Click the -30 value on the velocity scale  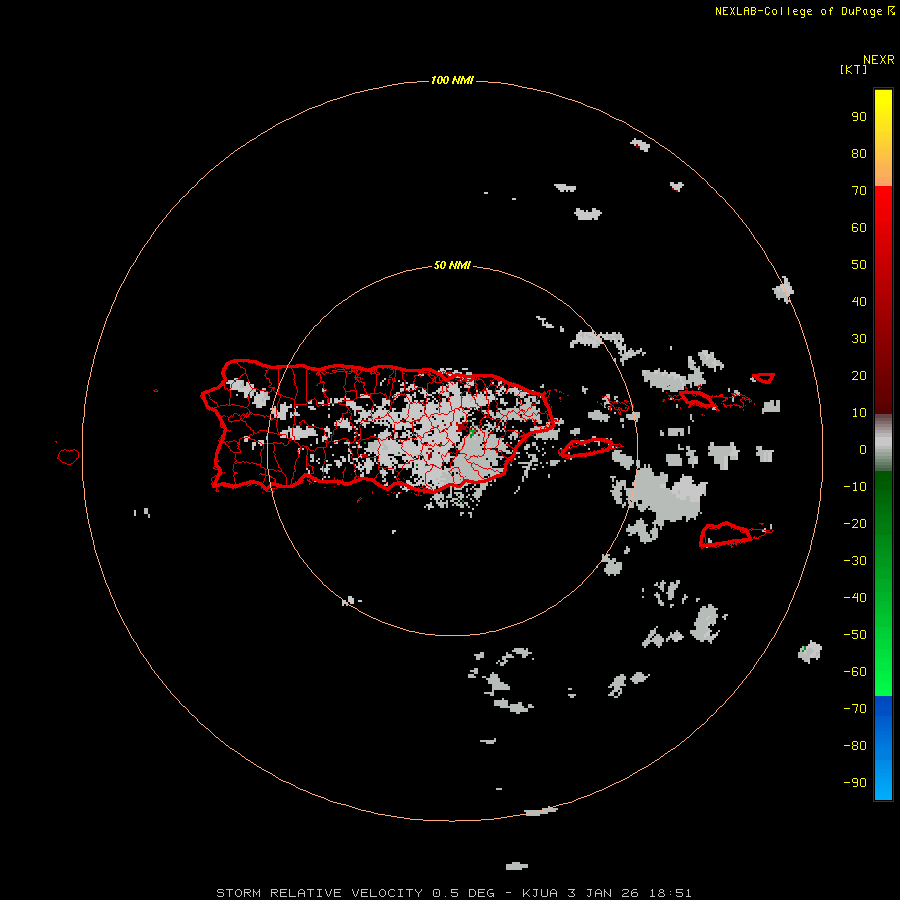pyautogui.click(x=855, y=561)
